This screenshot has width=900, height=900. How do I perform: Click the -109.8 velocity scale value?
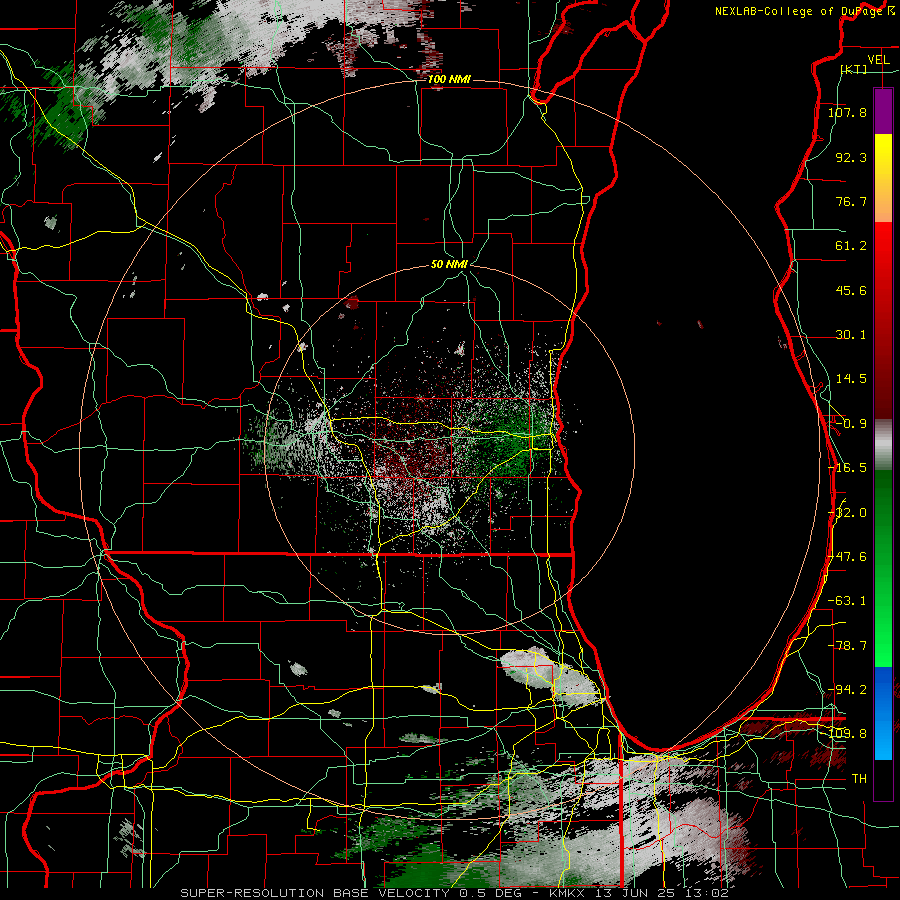coord(847,734)
